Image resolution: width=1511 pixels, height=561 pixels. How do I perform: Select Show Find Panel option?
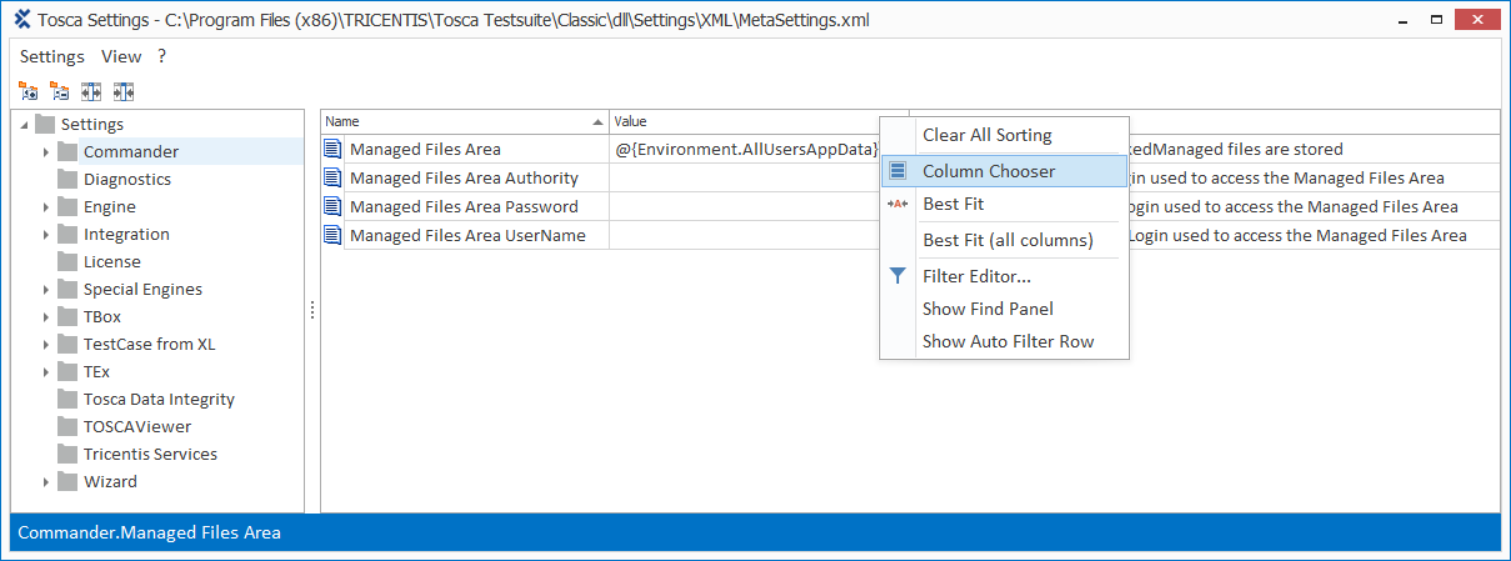(987, 309)
